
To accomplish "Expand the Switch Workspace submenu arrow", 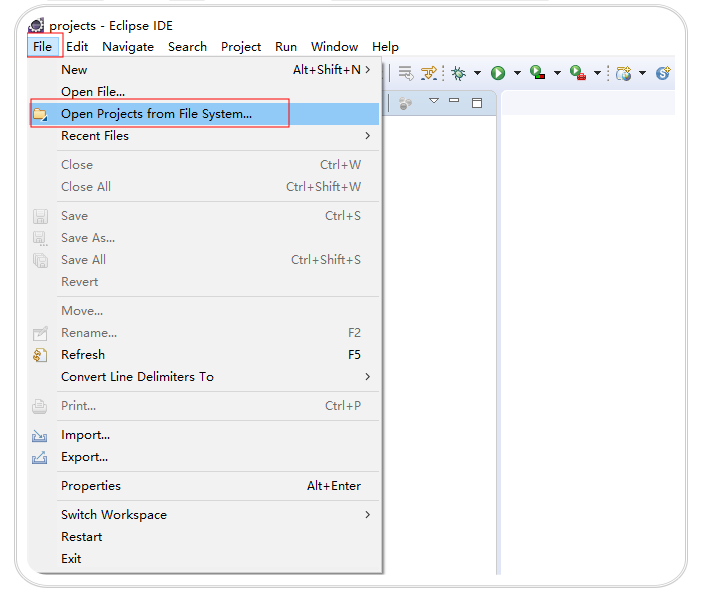I will coord(367,515).
